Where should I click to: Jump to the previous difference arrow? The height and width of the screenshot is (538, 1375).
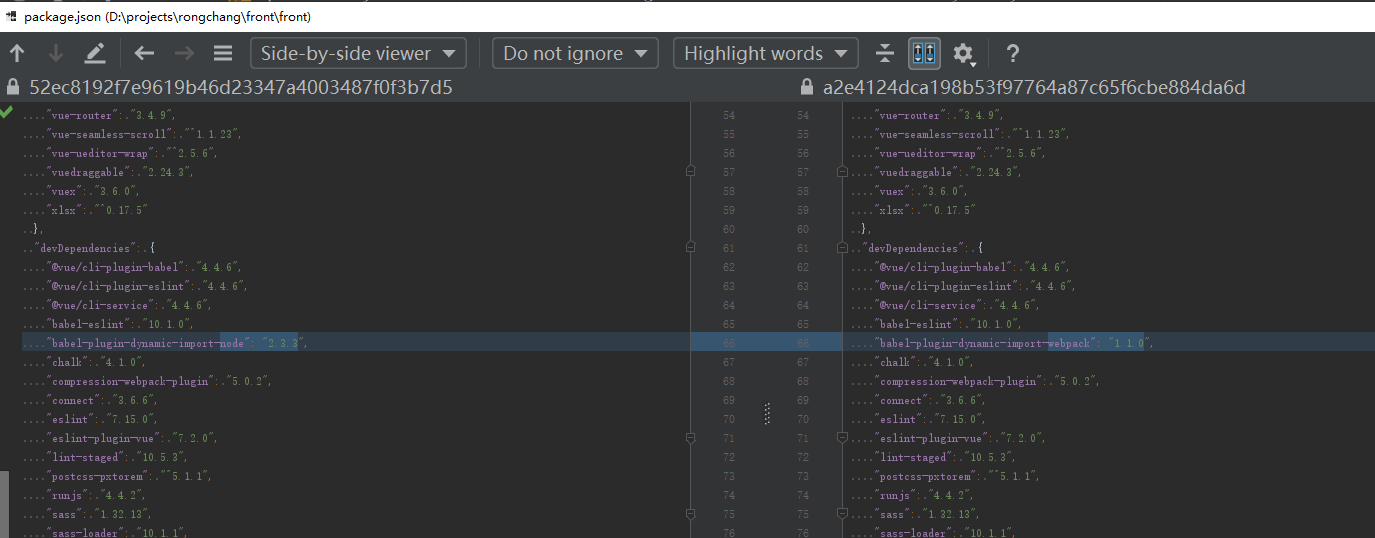pos(17,54)
